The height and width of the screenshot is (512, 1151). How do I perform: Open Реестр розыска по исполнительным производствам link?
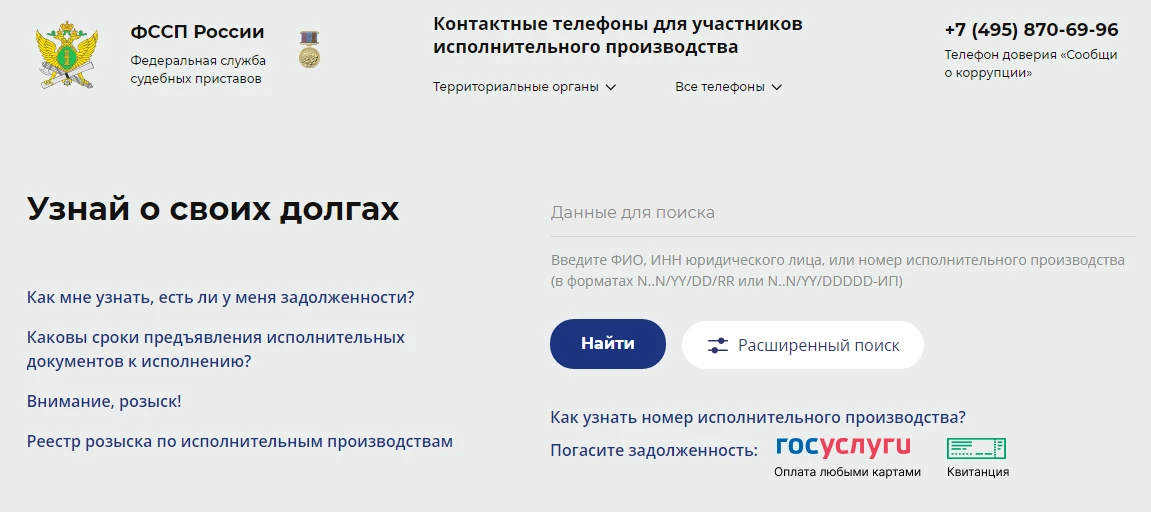[x=240, y=441]
